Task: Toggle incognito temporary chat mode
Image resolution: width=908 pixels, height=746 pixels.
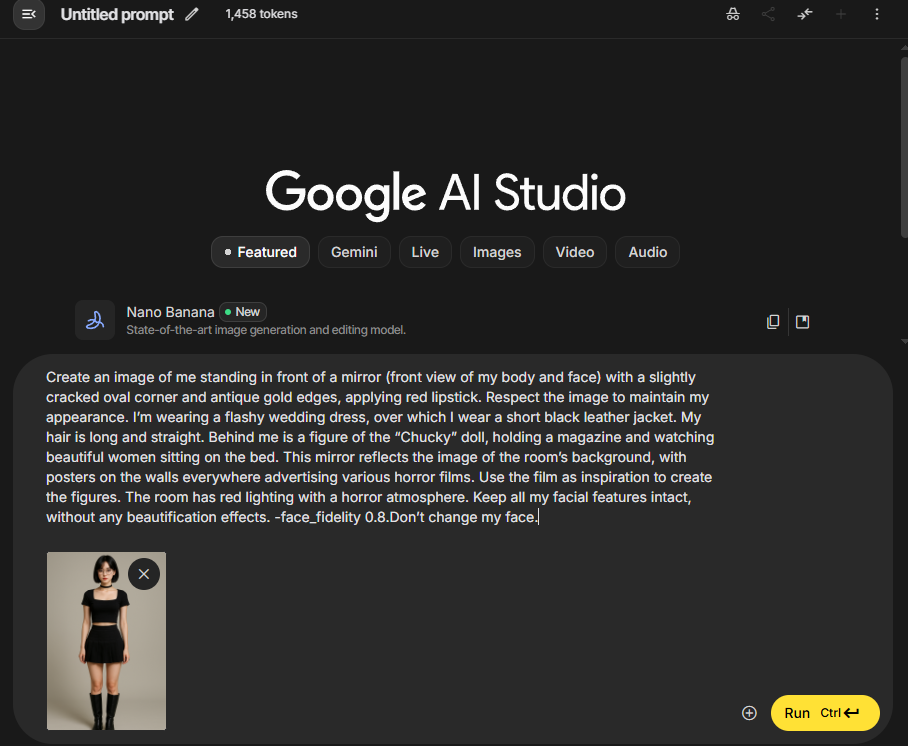Action: coord(733,14)
